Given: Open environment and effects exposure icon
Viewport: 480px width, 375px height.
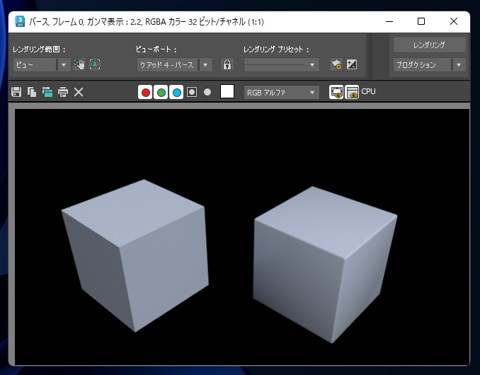Looking at the screenshot, I should pos(352,64).
